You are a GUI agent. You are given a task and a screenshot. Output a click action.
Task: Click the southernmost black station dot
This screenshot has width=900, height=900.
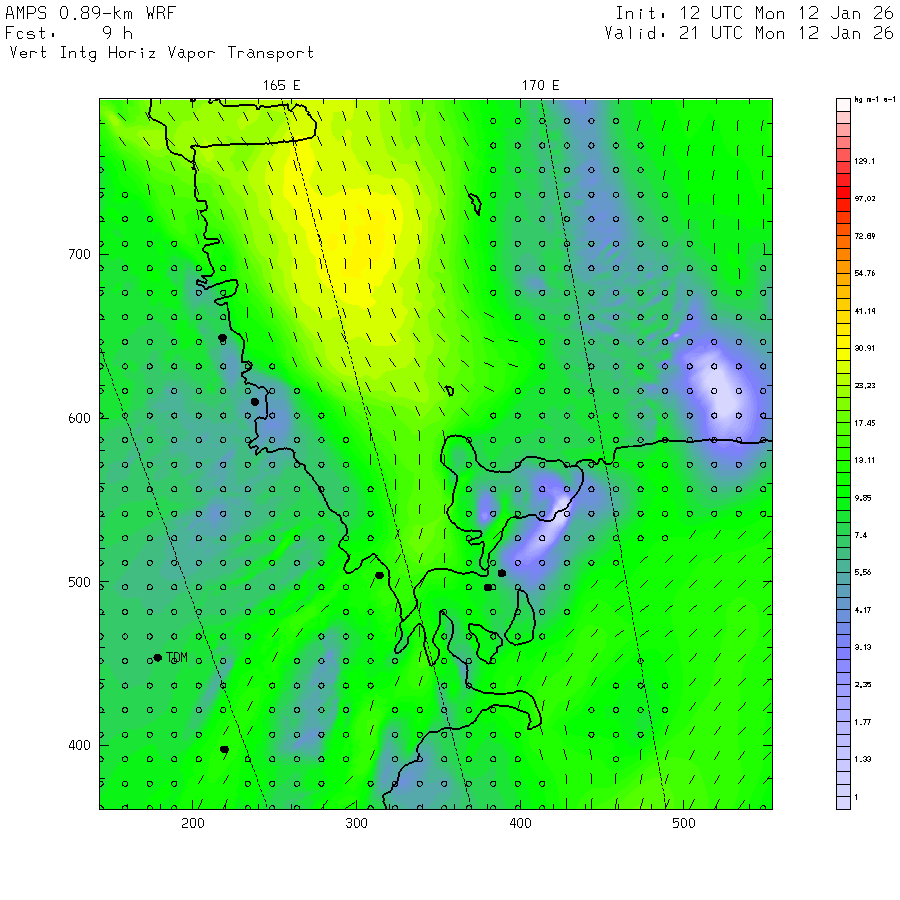[x=224, y=749]
